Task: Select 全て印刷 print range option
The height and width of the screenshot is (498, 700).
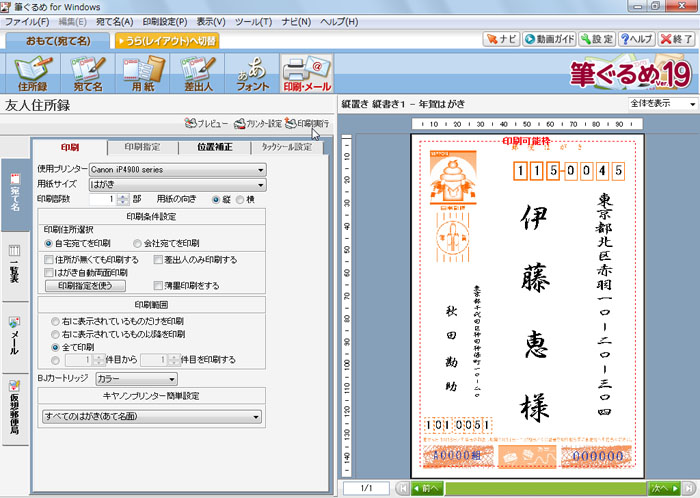Action: click(x=55, y=347)
